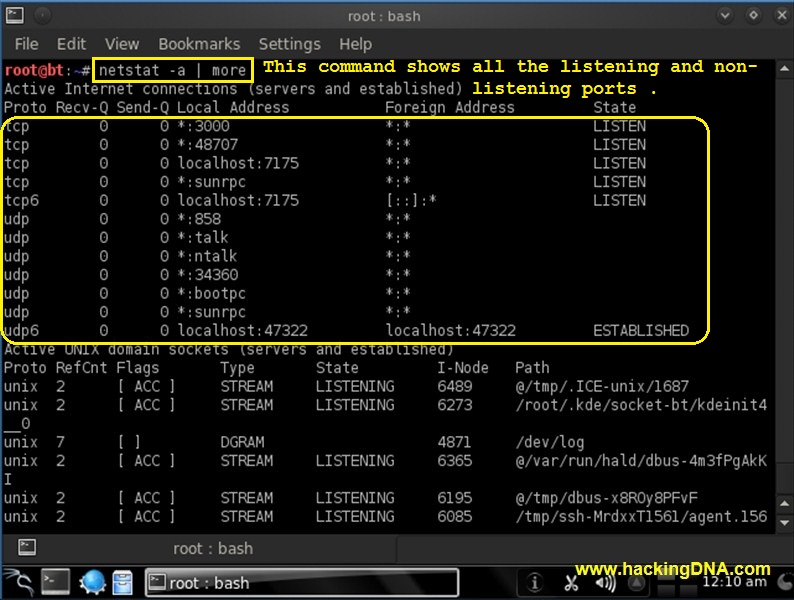Image resolution: width=794 pixels, height=600 pixels.
Task: Click the '@/tmp/.ICE-unix/1687' path
Action: coord(602,387)
